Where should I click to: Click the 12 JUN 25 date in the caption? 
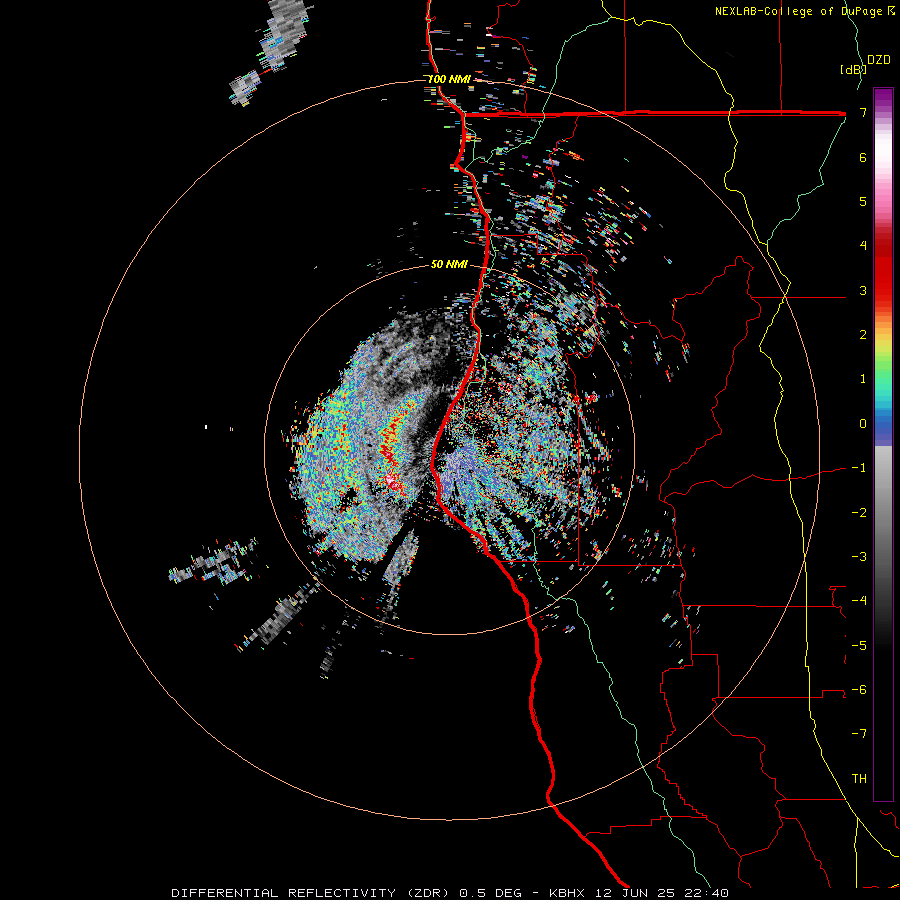tap(633, 893)
